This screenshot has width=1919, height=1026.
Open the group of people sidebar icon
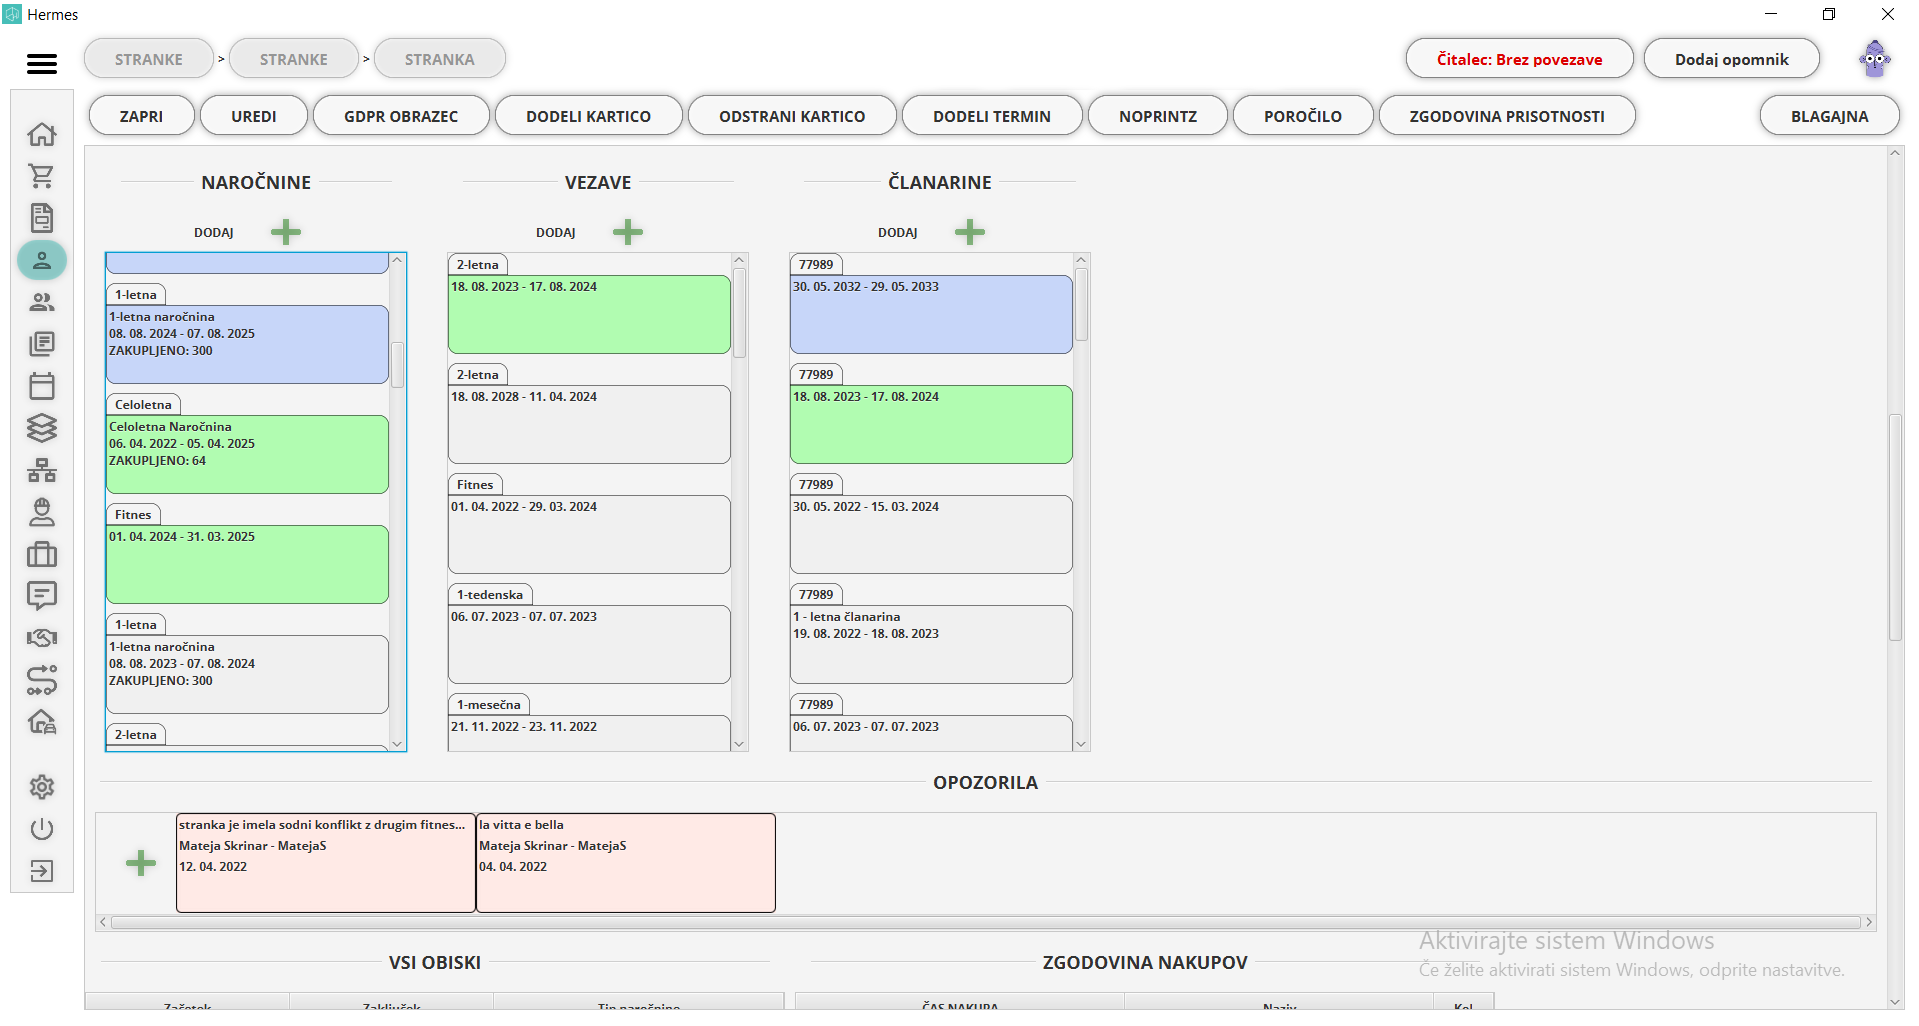pos(42,302)
